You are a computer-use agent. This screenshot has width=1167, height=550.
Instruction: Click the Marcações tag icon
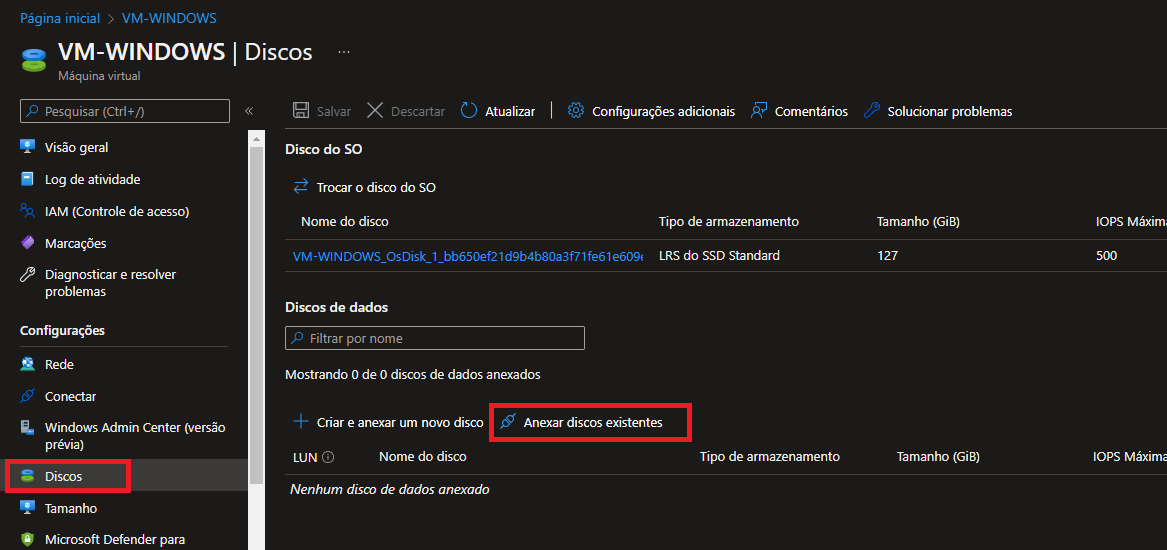pyautogui.click(x=28, y=243)
